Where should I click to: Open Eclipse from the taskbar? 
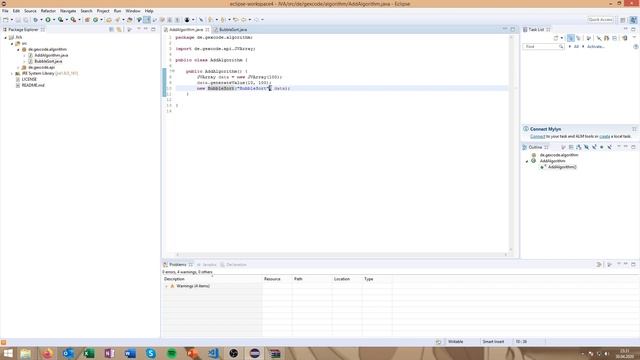click(255, 353)
